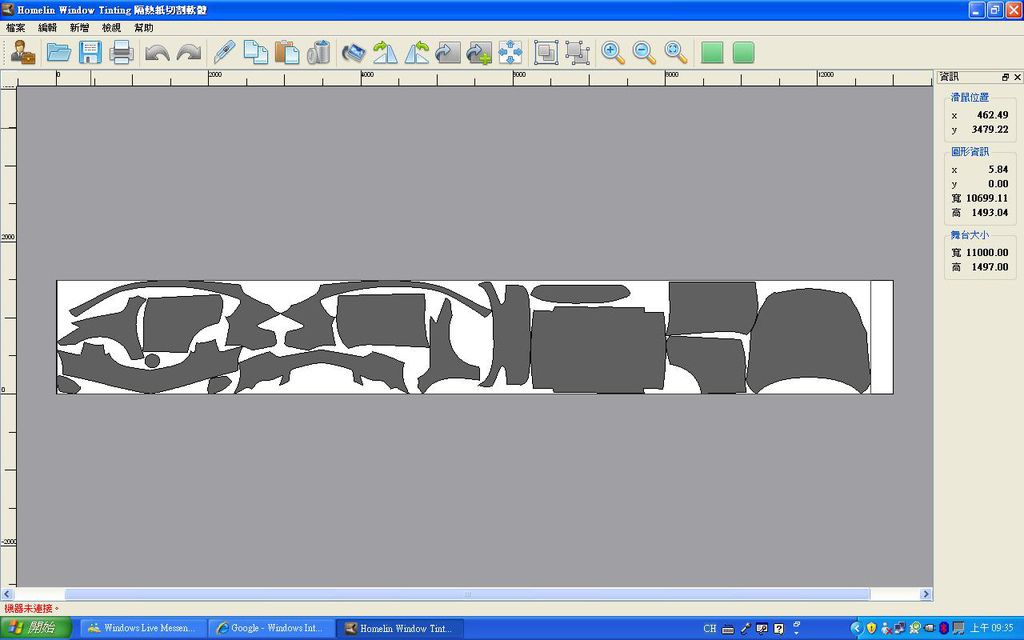
Task: Save the layout with the floppy disk icon
Action: coord(90,52)
